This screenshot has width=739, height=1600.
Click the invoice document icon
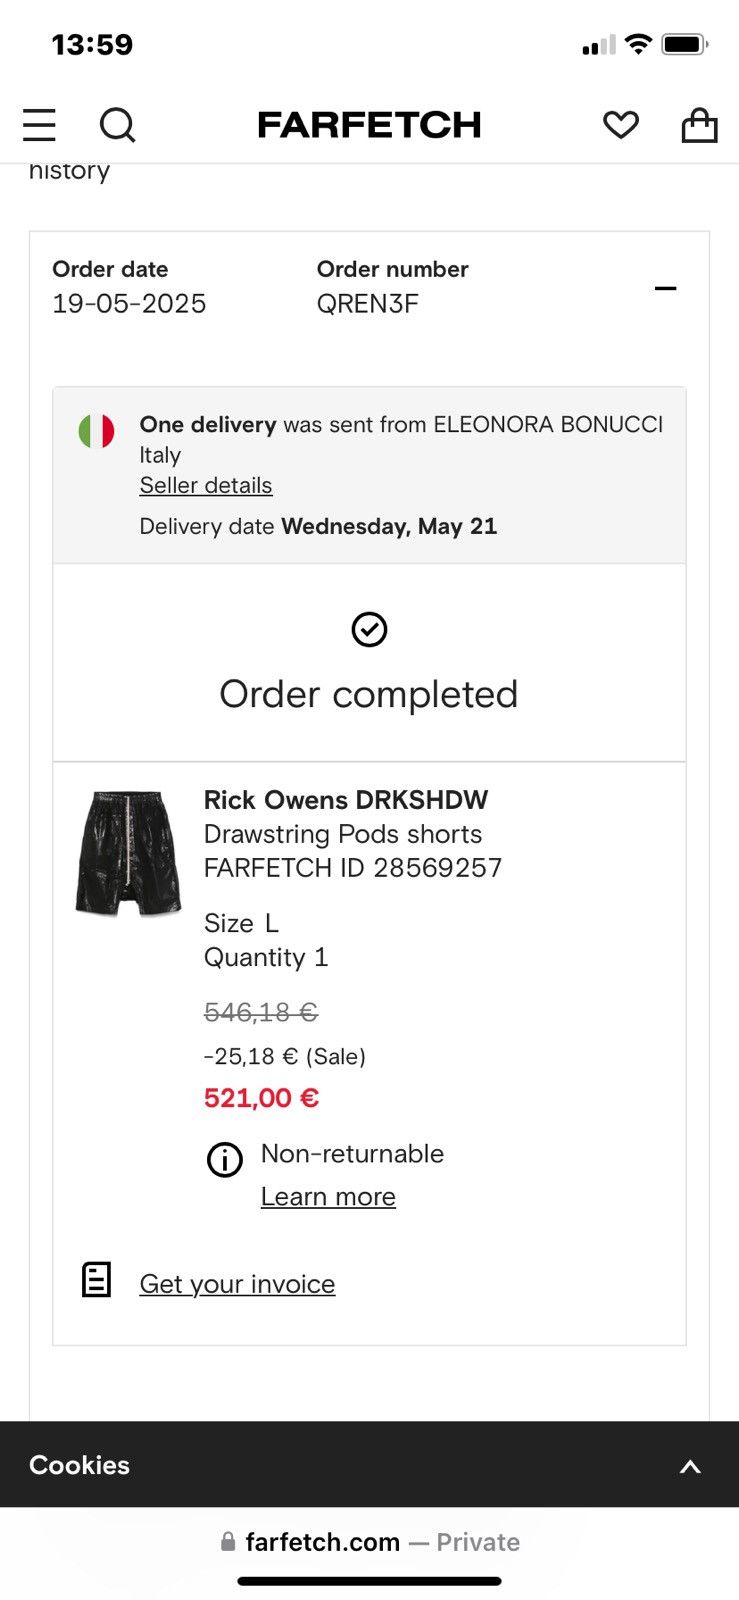point(96,1279)
